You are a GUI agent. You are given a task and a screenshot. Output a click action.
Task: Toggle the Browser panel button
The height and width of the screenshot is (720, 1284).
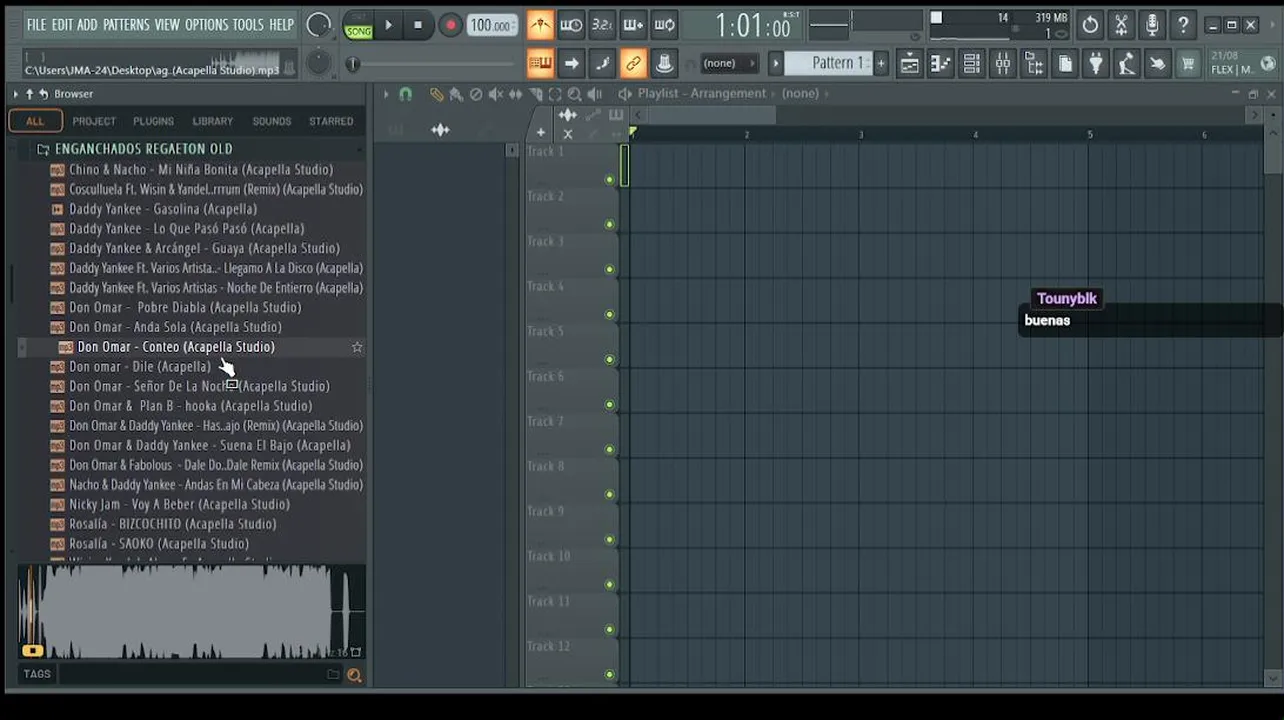coord(1034,64)
